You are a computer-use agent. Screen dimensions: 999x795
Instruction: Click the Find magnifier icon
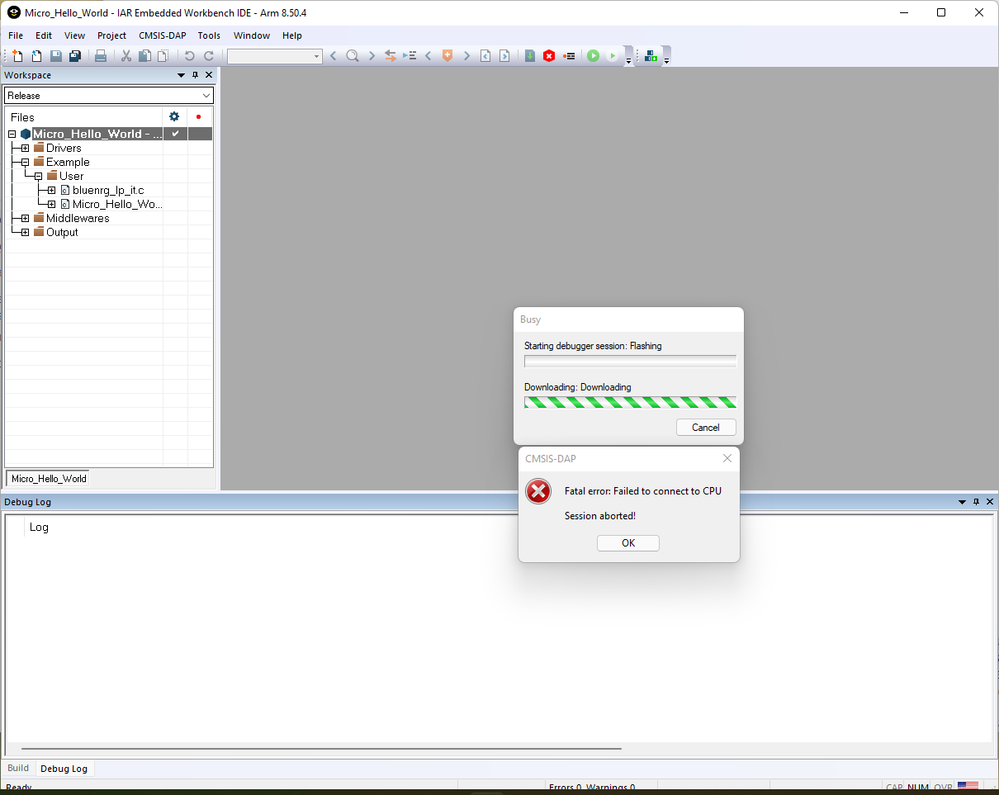pos(352,56)
